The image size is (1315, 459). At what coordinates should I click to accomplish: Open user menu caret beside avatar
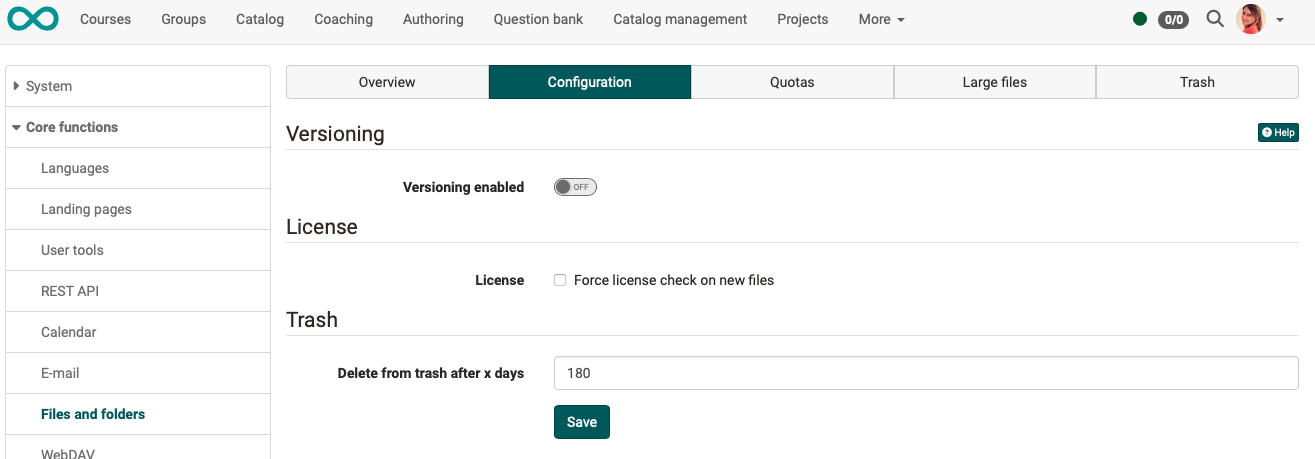tap(1280, 20)
